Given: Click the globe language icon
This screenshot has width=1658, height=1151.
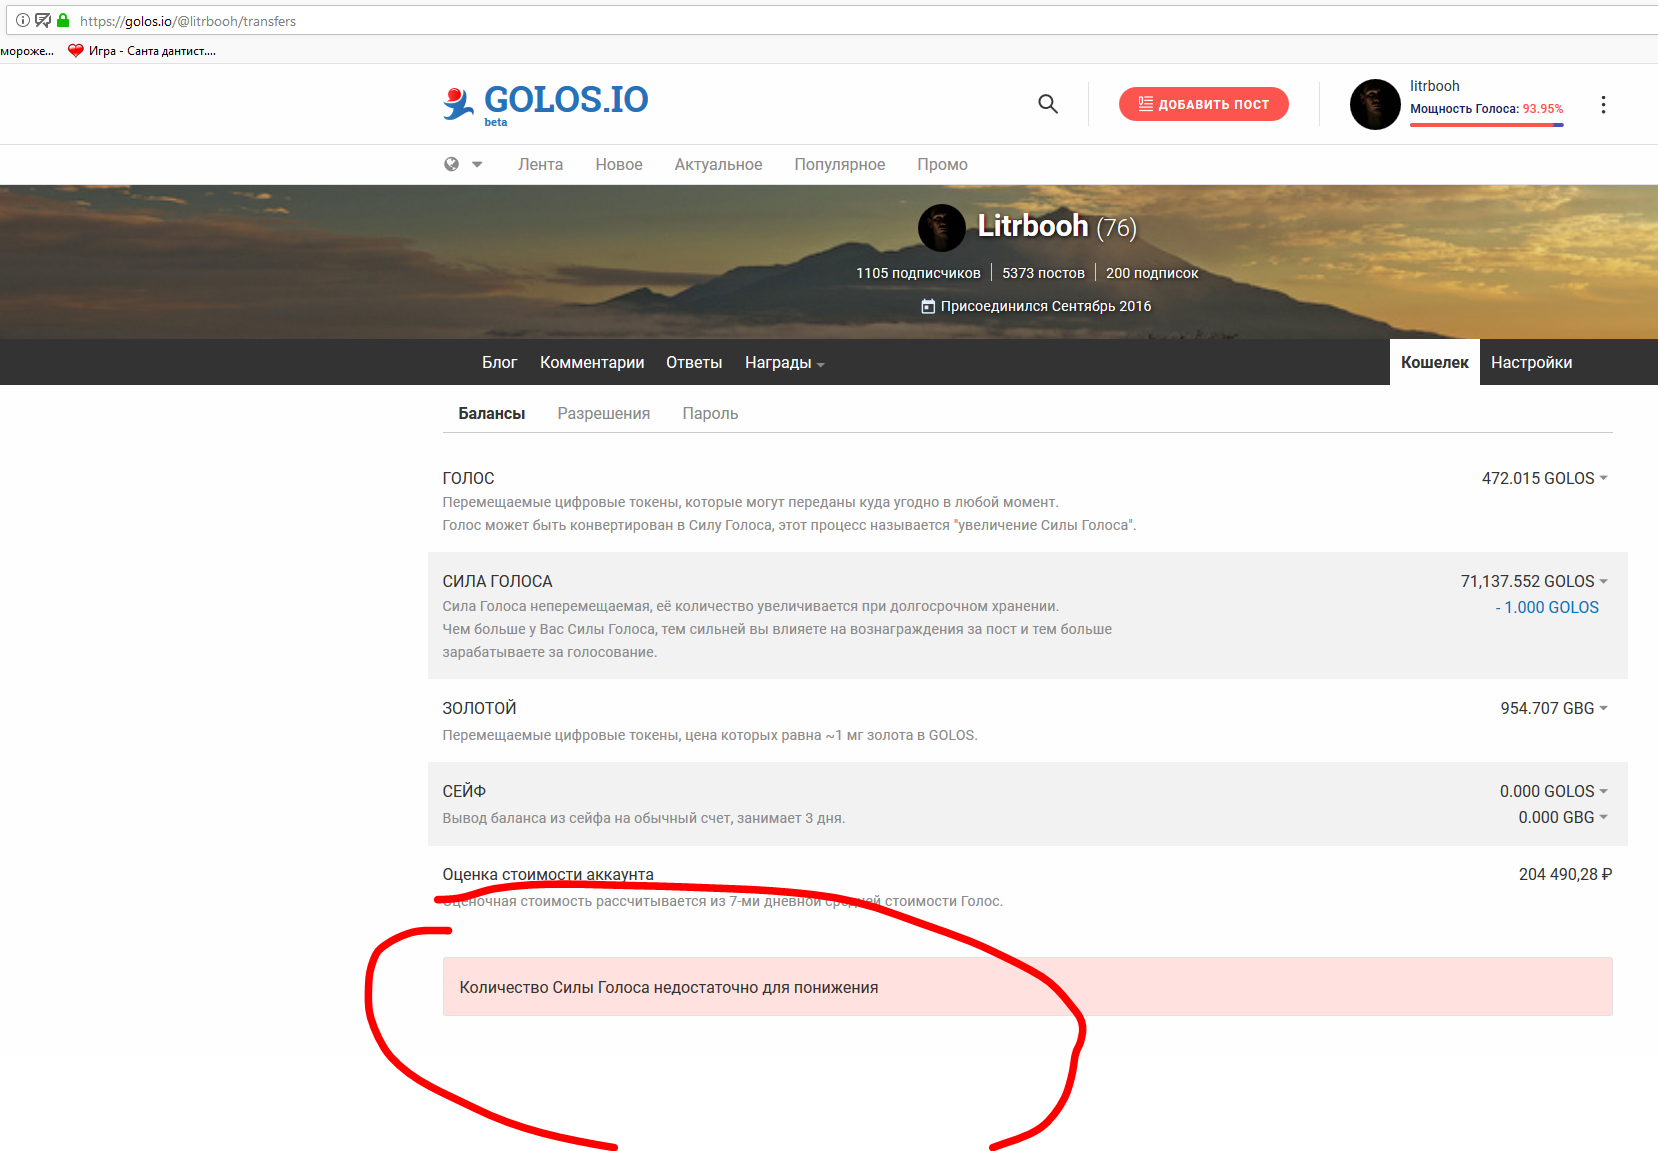Looking at the screenshot, I should tap(453, 164).
